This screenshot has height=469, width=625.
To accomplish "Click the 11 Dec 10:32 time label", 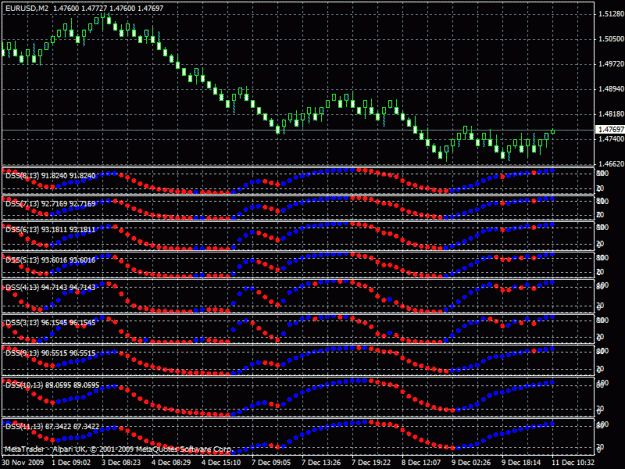I will pos(573,463).
